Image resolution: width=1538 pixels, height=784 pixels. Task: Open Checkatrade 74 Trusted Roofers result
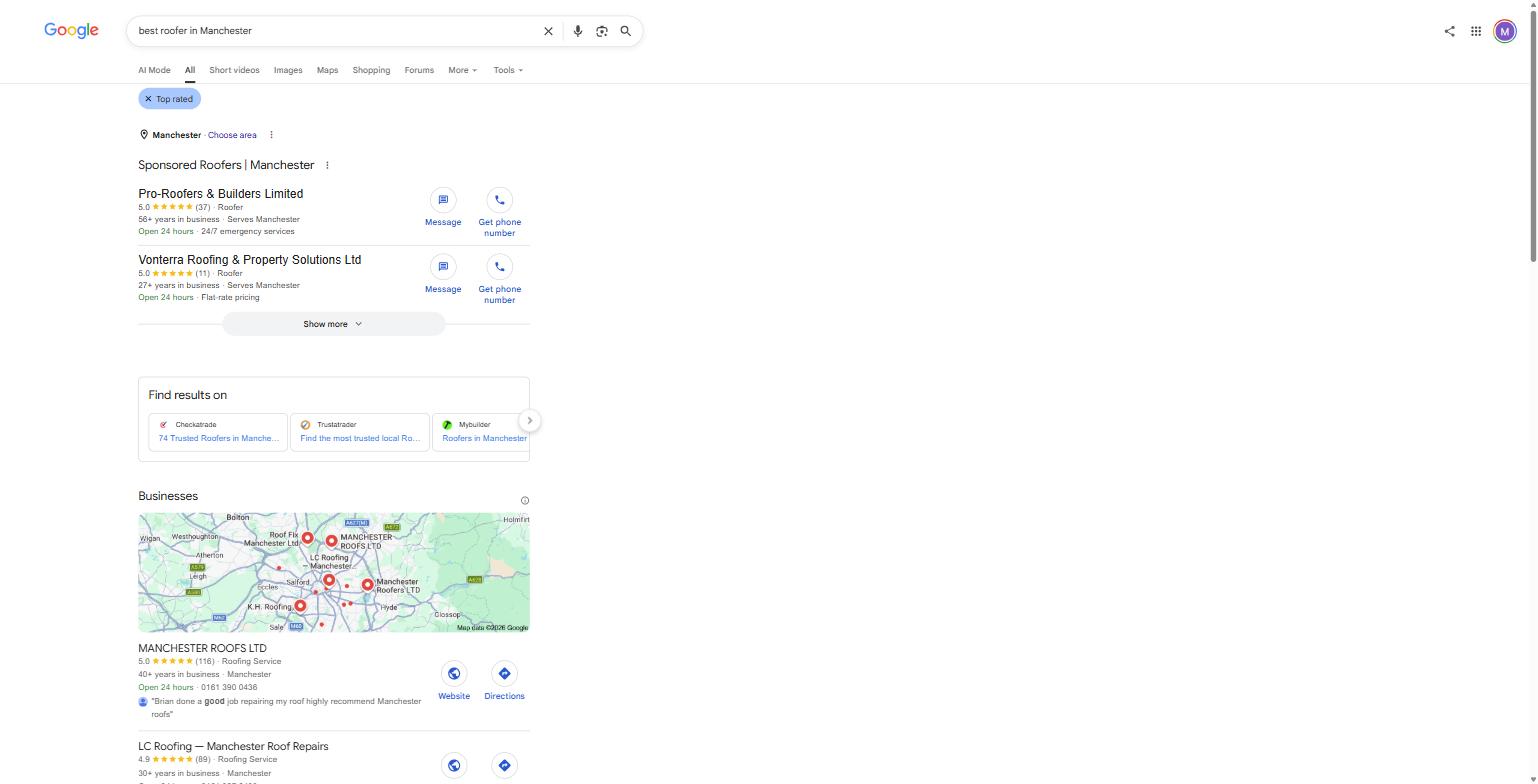[x=218, y=432]
